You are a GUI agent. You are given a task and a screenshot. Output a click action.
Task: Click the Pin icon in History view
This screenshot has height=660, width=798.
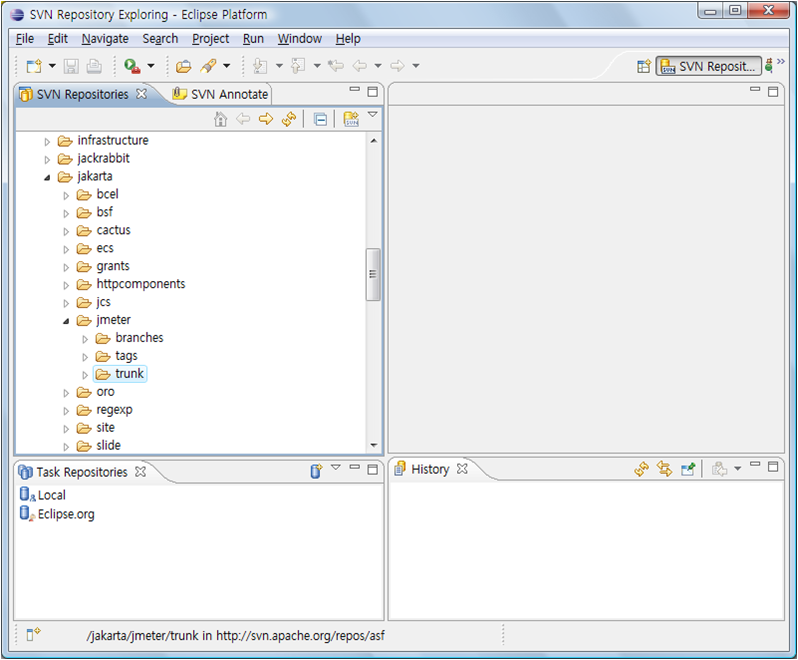coord(688,469)
